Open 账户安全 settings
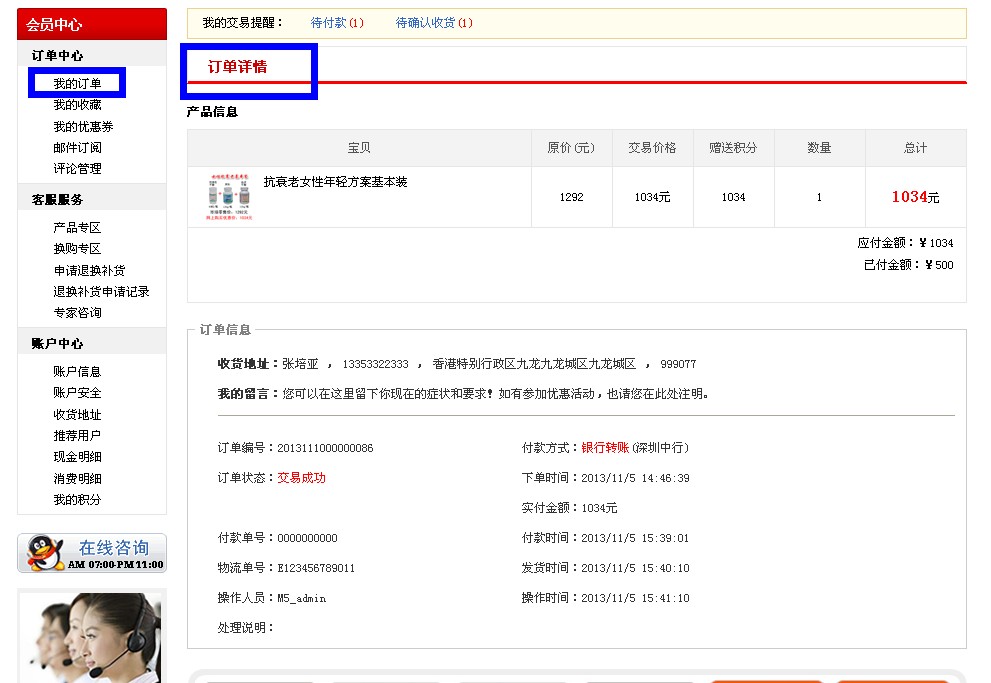Image resolution: width=991 pixels, height=683 pixels. coord(77,393)
